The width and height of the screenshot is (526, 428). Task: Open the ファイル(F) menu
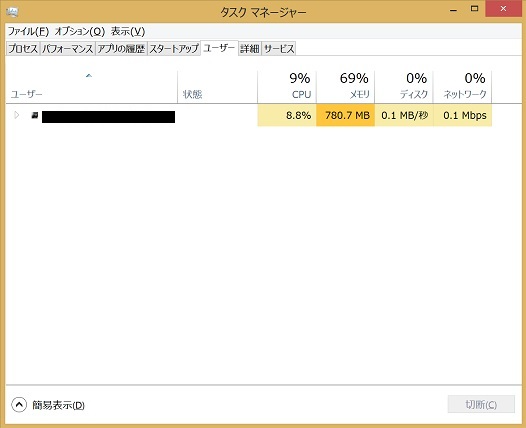[29, 32]
